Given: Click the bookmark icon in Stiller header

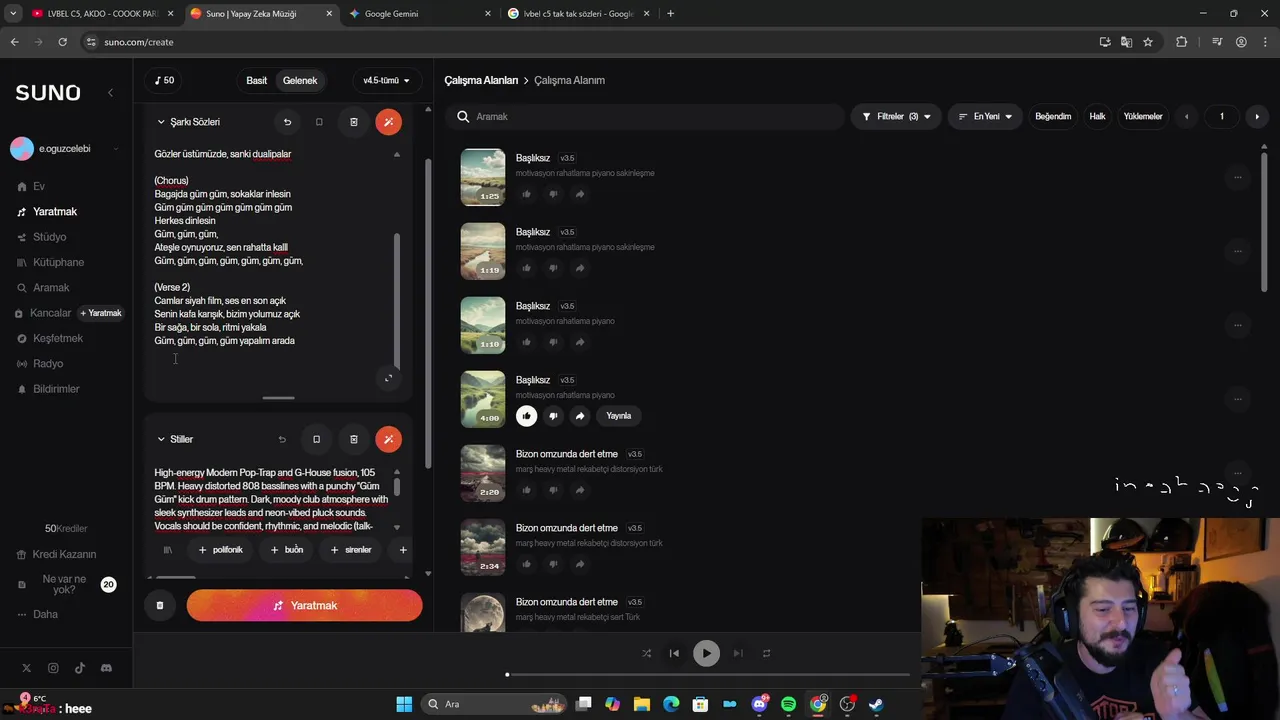Looking at the screenshot, I should click(x=316, y=439).
